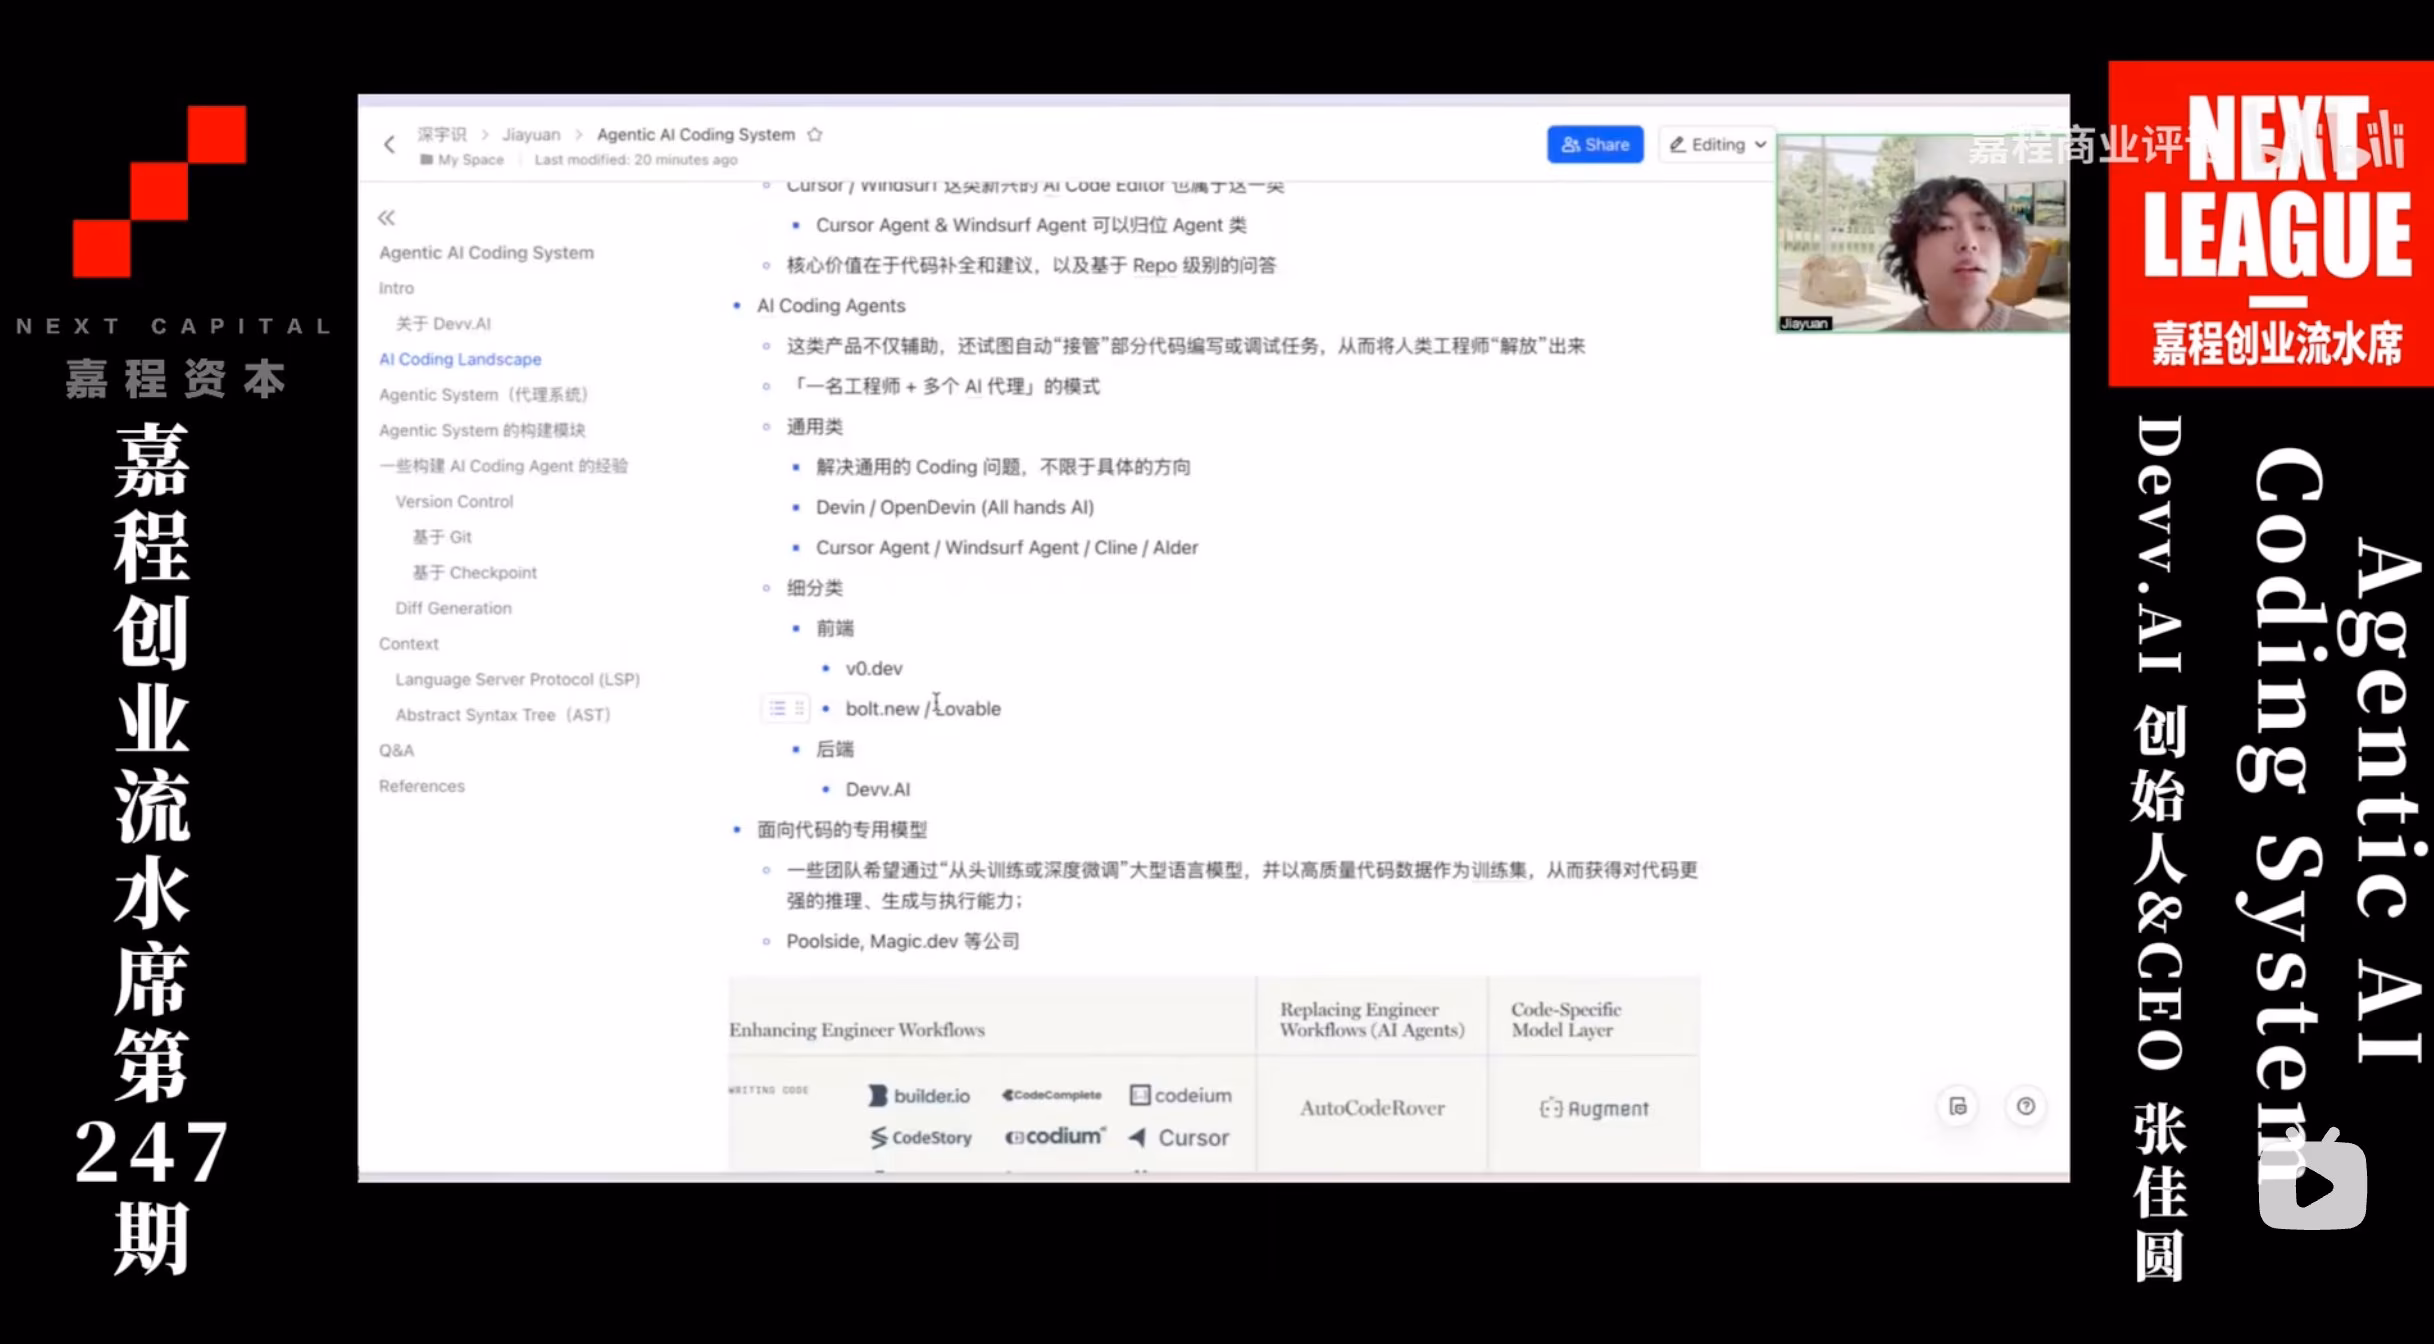Click Cursor Agent / Windsurf Agent / Cline line
Viewport: 2434px width, 1344px height.
1007,548
